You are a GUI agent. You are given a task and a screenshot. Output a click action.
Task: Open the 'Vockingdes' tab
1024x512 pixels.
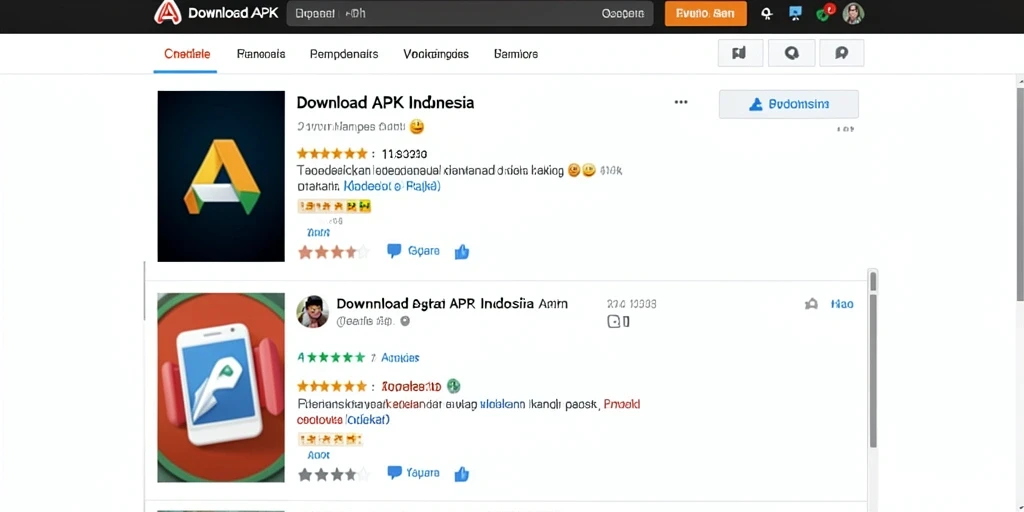coord(436,54)
